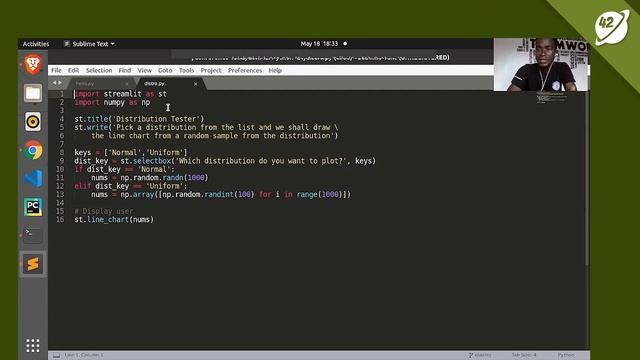Click 'Line 1, Column 1' status text
The width and height of the screenshot is (640, 360).
pos(84,355)
